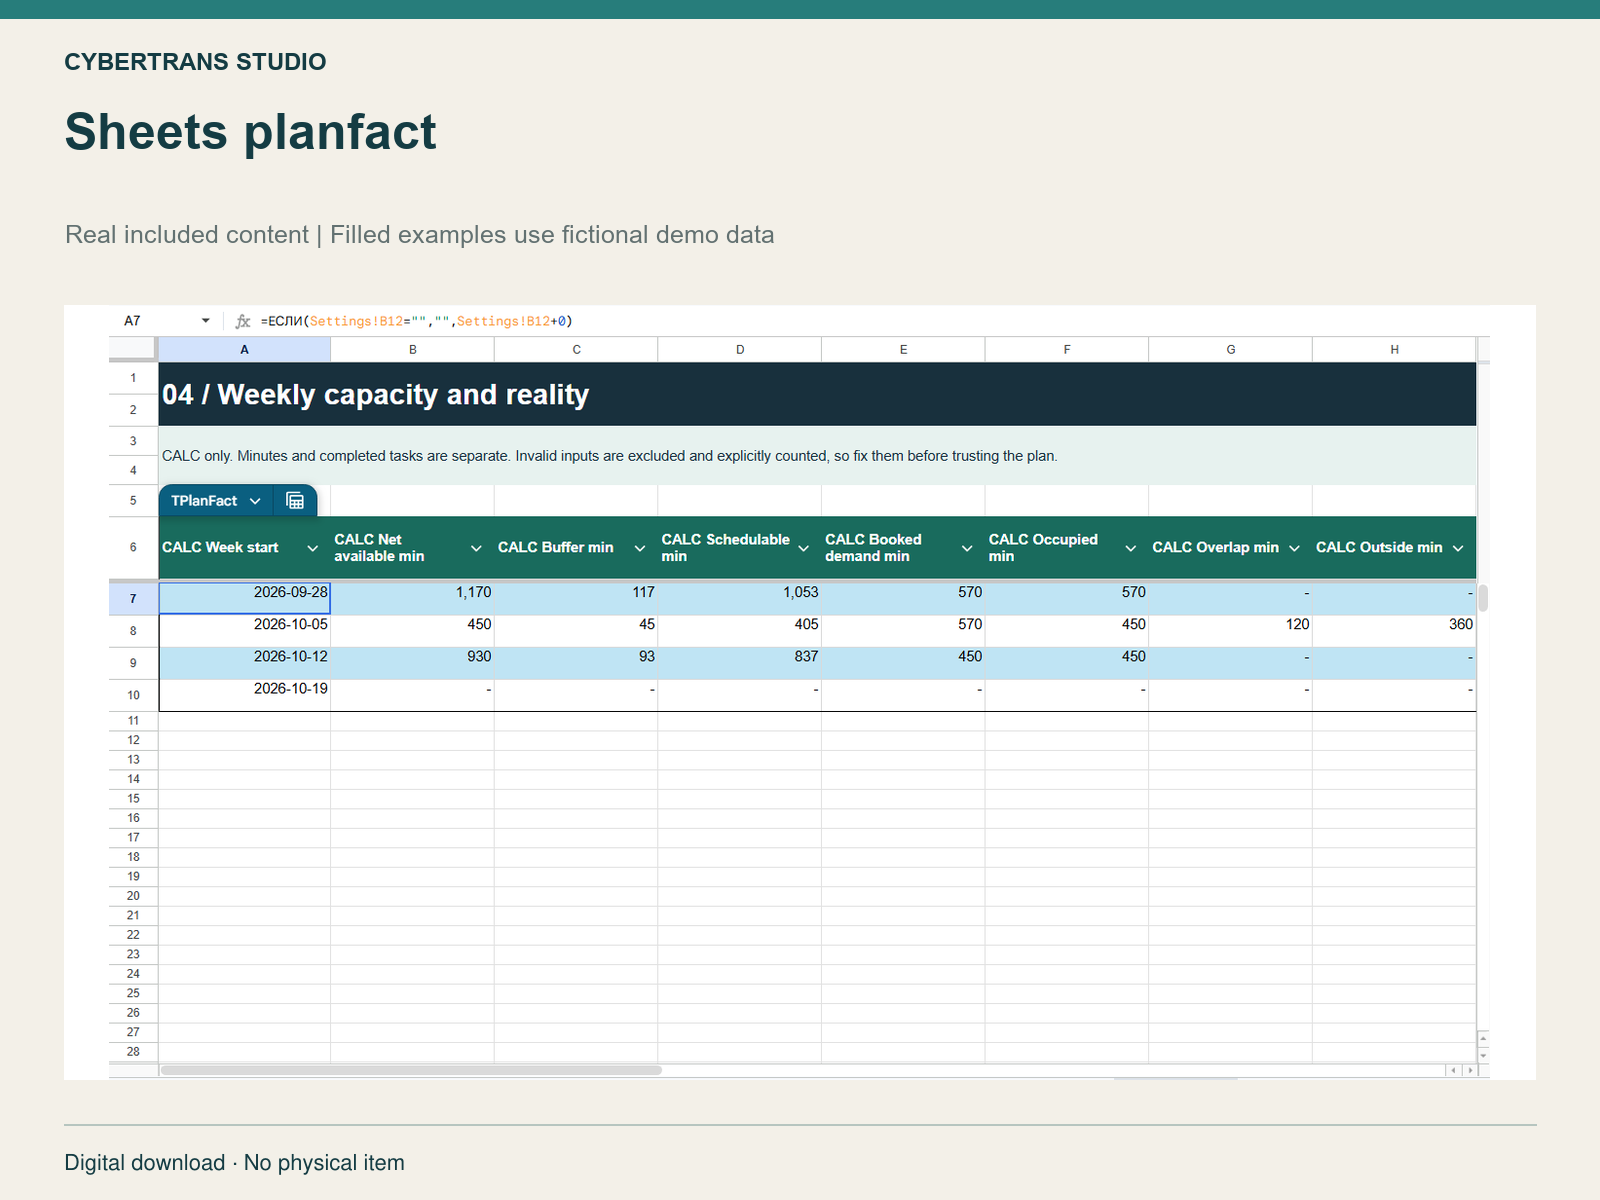Open CALC Week start filter dropdown
Viewport: 1600px width, 1200px height.
click(x=312, y=548)
